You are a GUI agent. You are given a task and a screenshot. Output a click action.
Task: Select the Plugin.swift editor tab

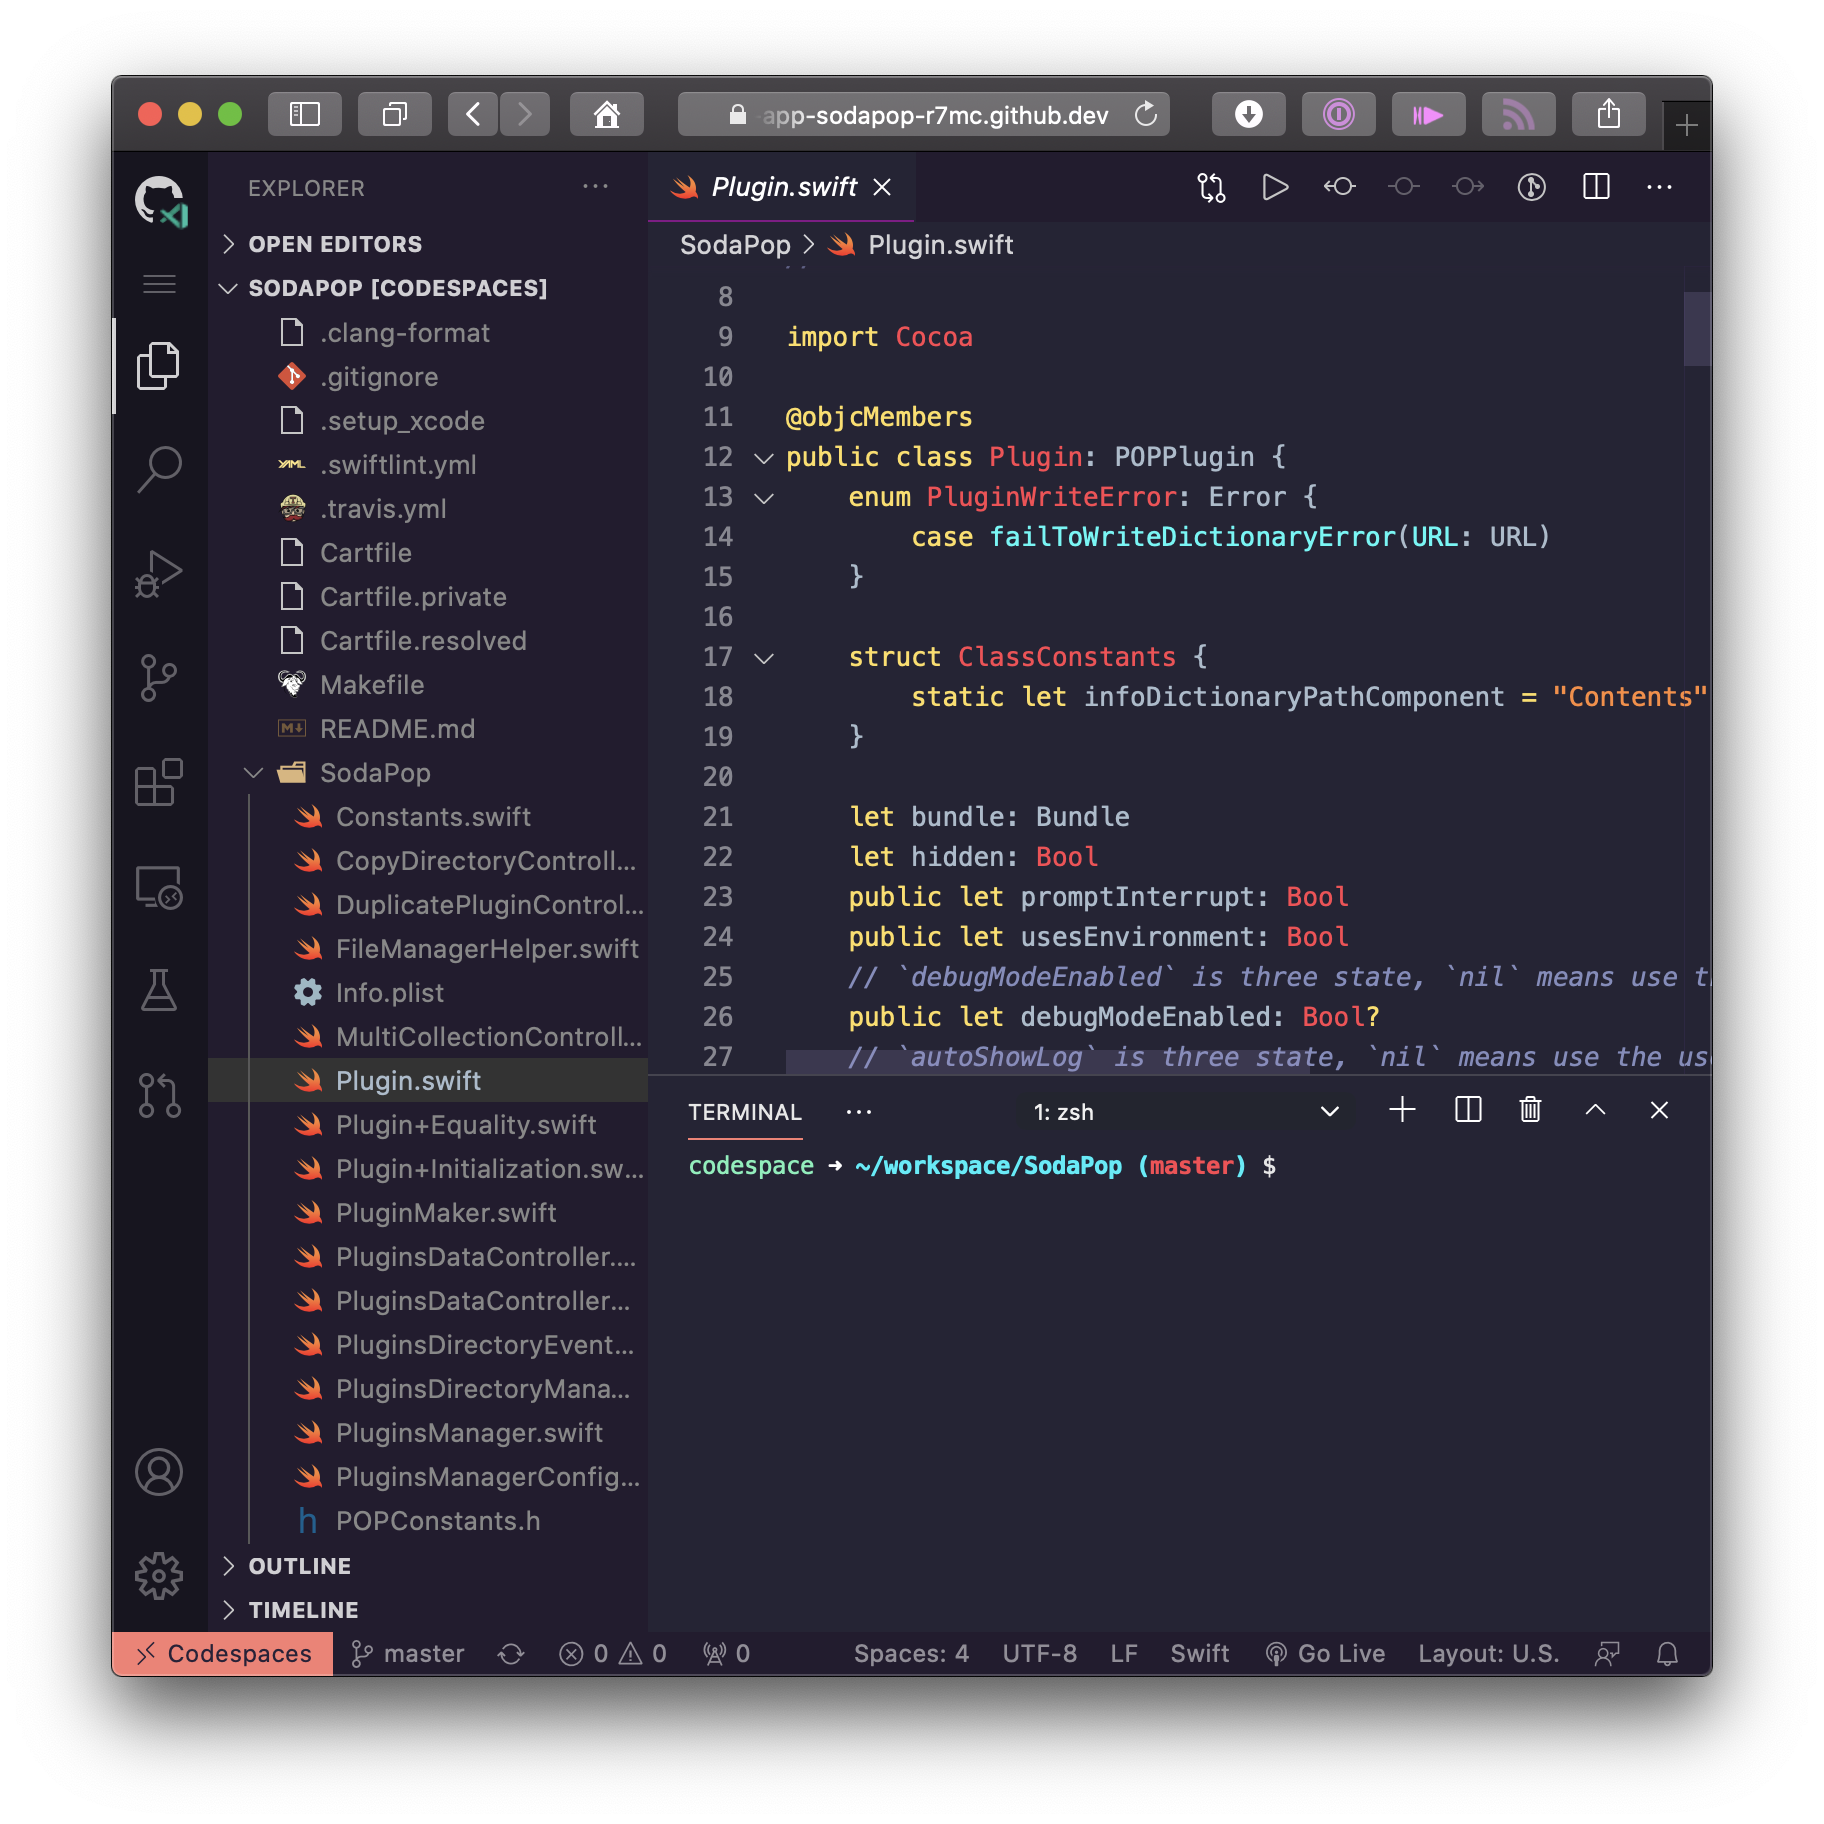point(781,187)
